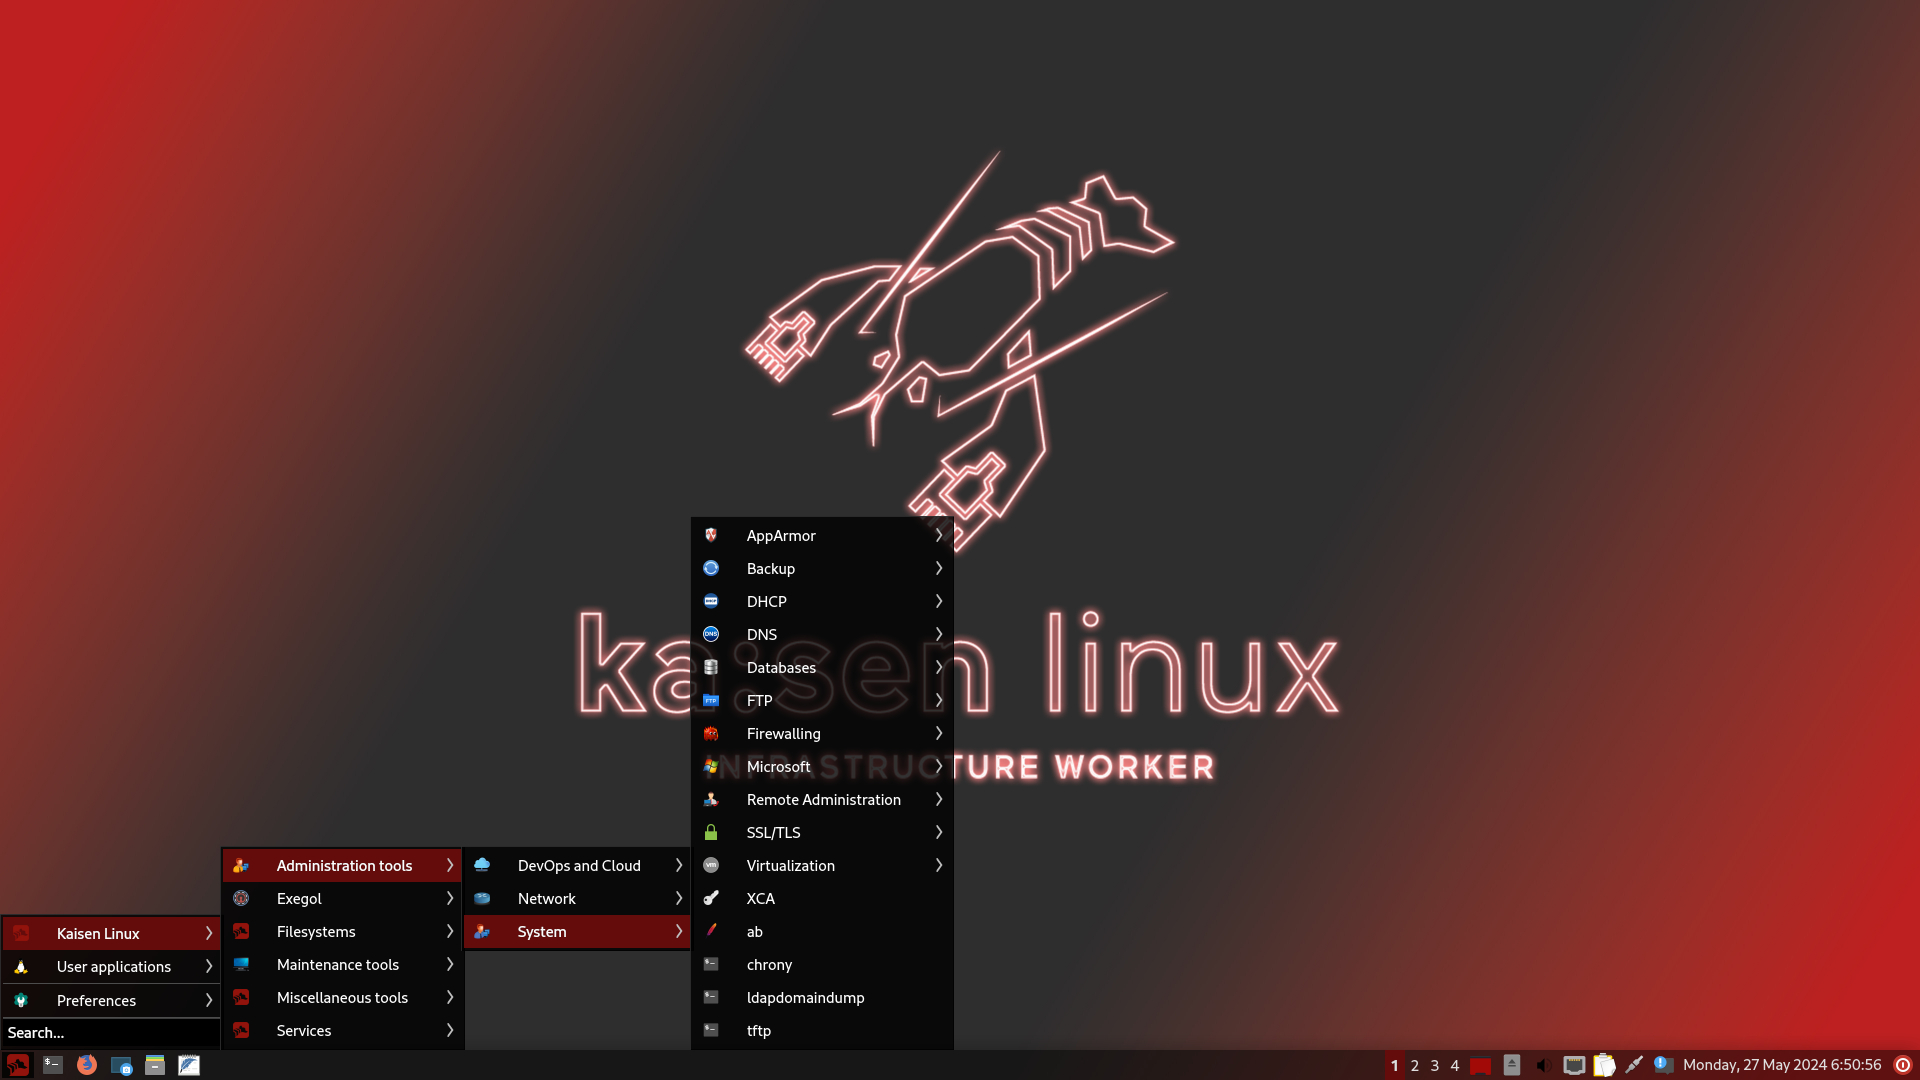The height and width of the screenshot is (1080, 1920).
Task: Click the cable connection plug tray icon
Action: 1634,1065
